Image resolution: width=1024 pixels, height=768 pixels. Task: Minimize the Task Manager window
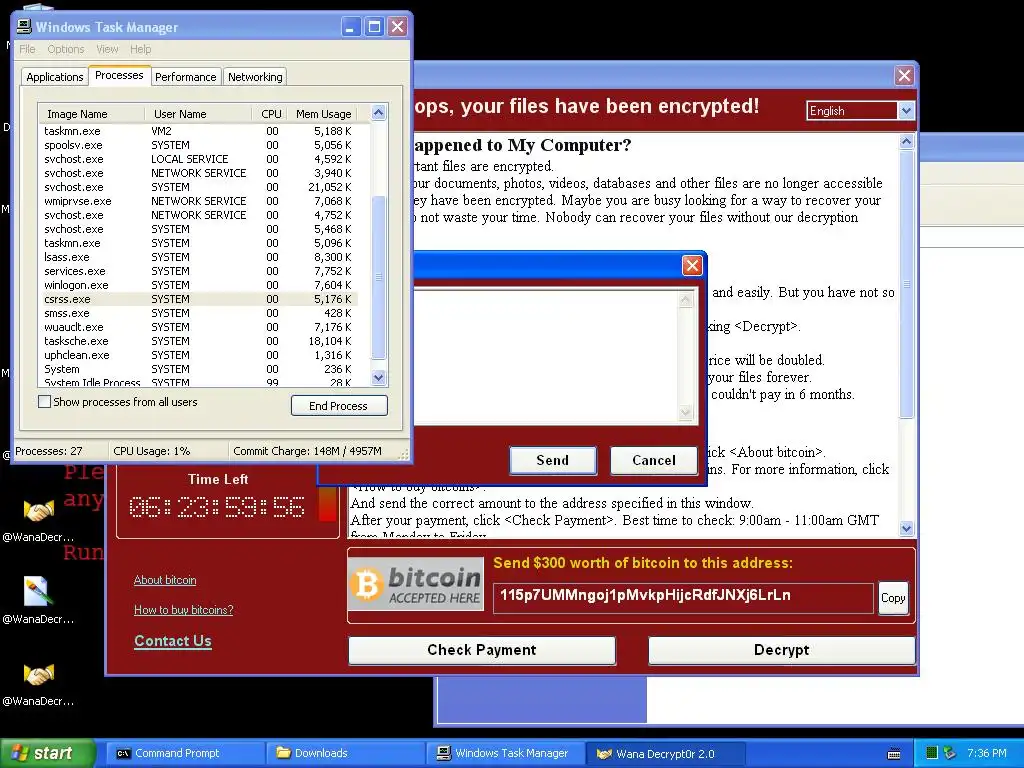(x=351, y=27)
